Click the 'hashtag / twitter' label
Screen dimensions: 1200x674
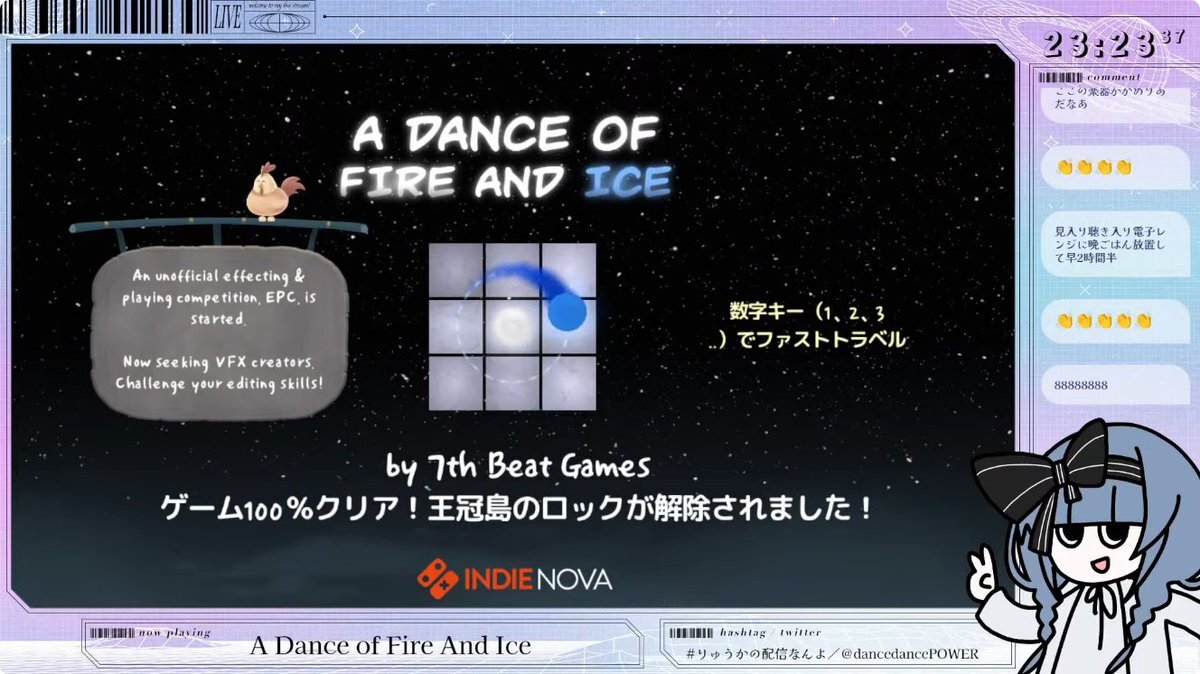(770, 632)
